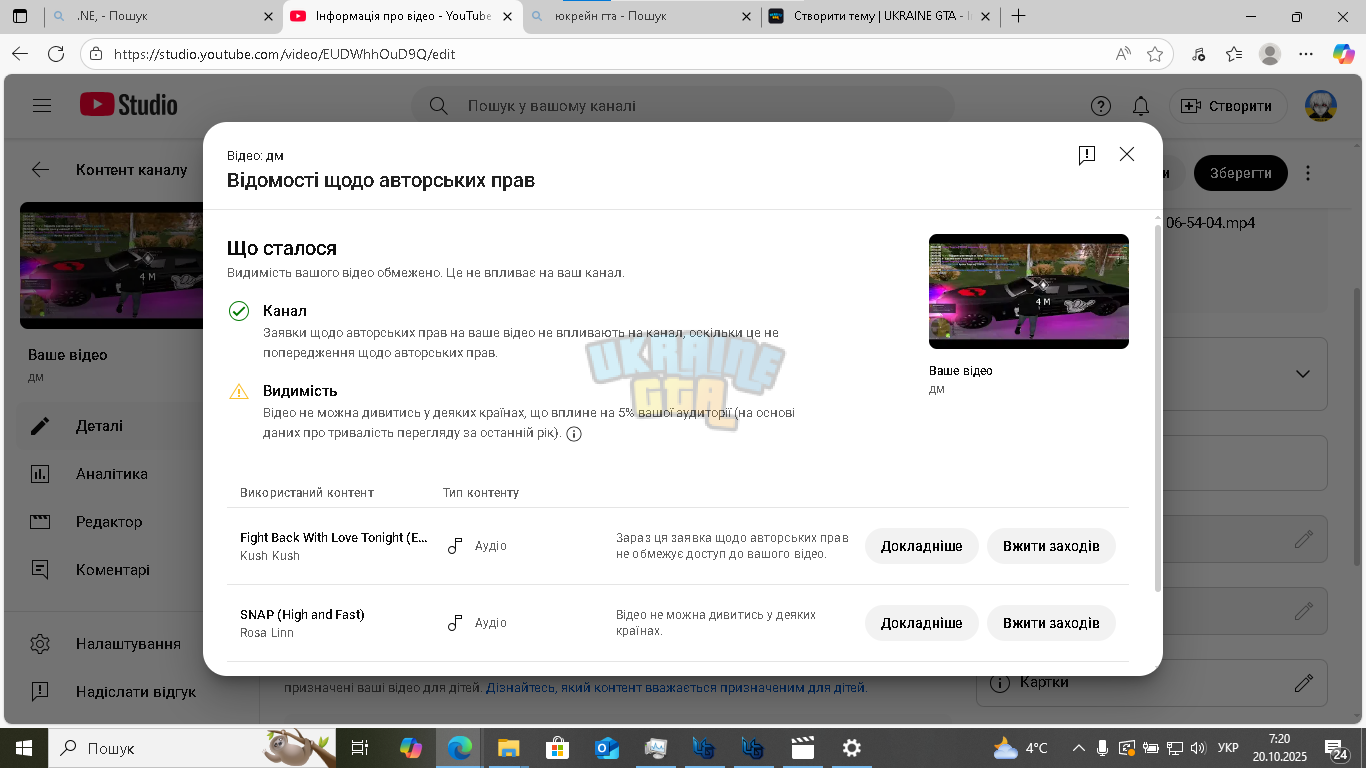
Task: Switch to the юкрейн гта browser tab
Action: pyautogui.click(x=638, y=16)
